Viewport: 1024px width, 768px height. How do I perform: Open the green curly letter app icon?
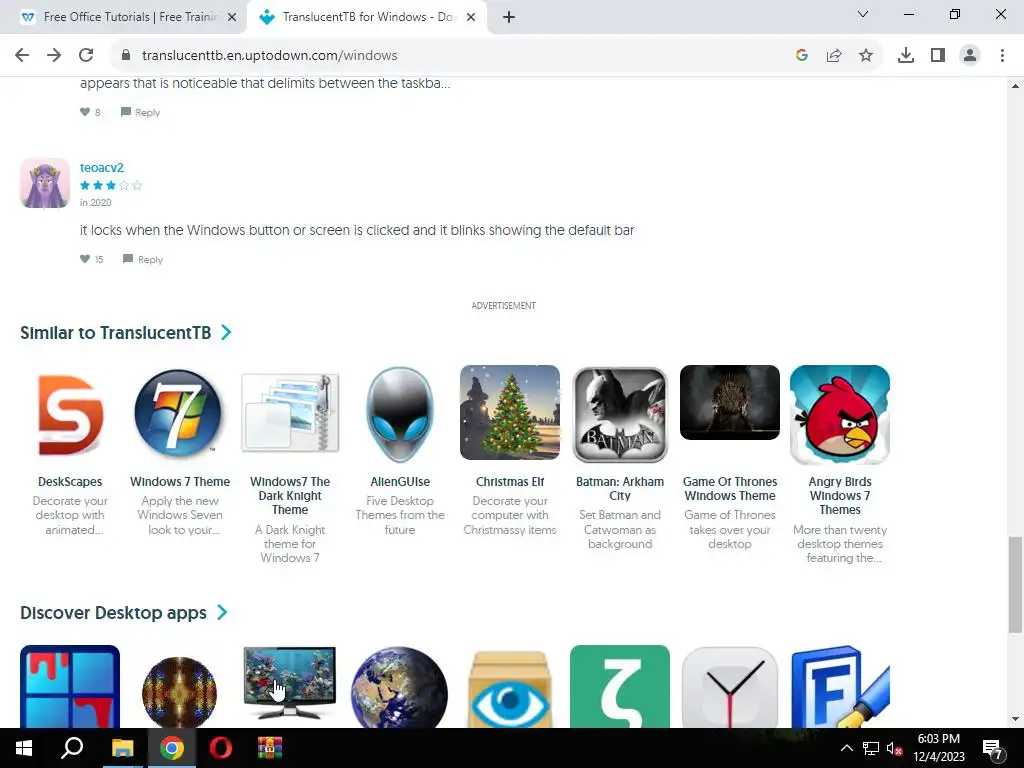[620, 686]
